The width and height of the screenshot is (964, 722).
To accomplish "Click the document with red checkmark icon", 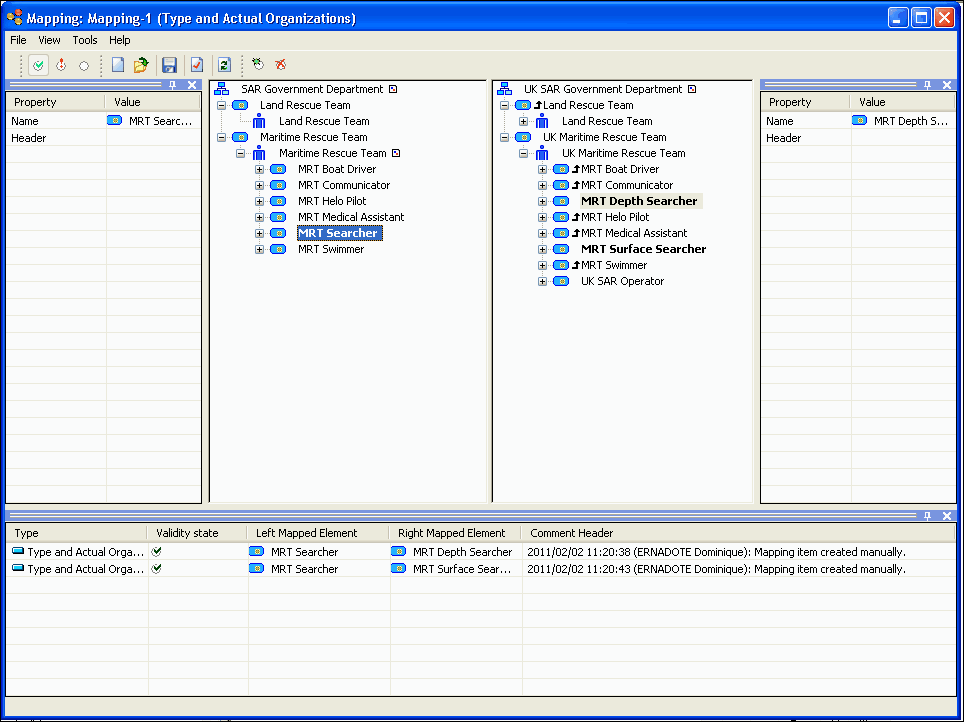I will pos(197,65).
